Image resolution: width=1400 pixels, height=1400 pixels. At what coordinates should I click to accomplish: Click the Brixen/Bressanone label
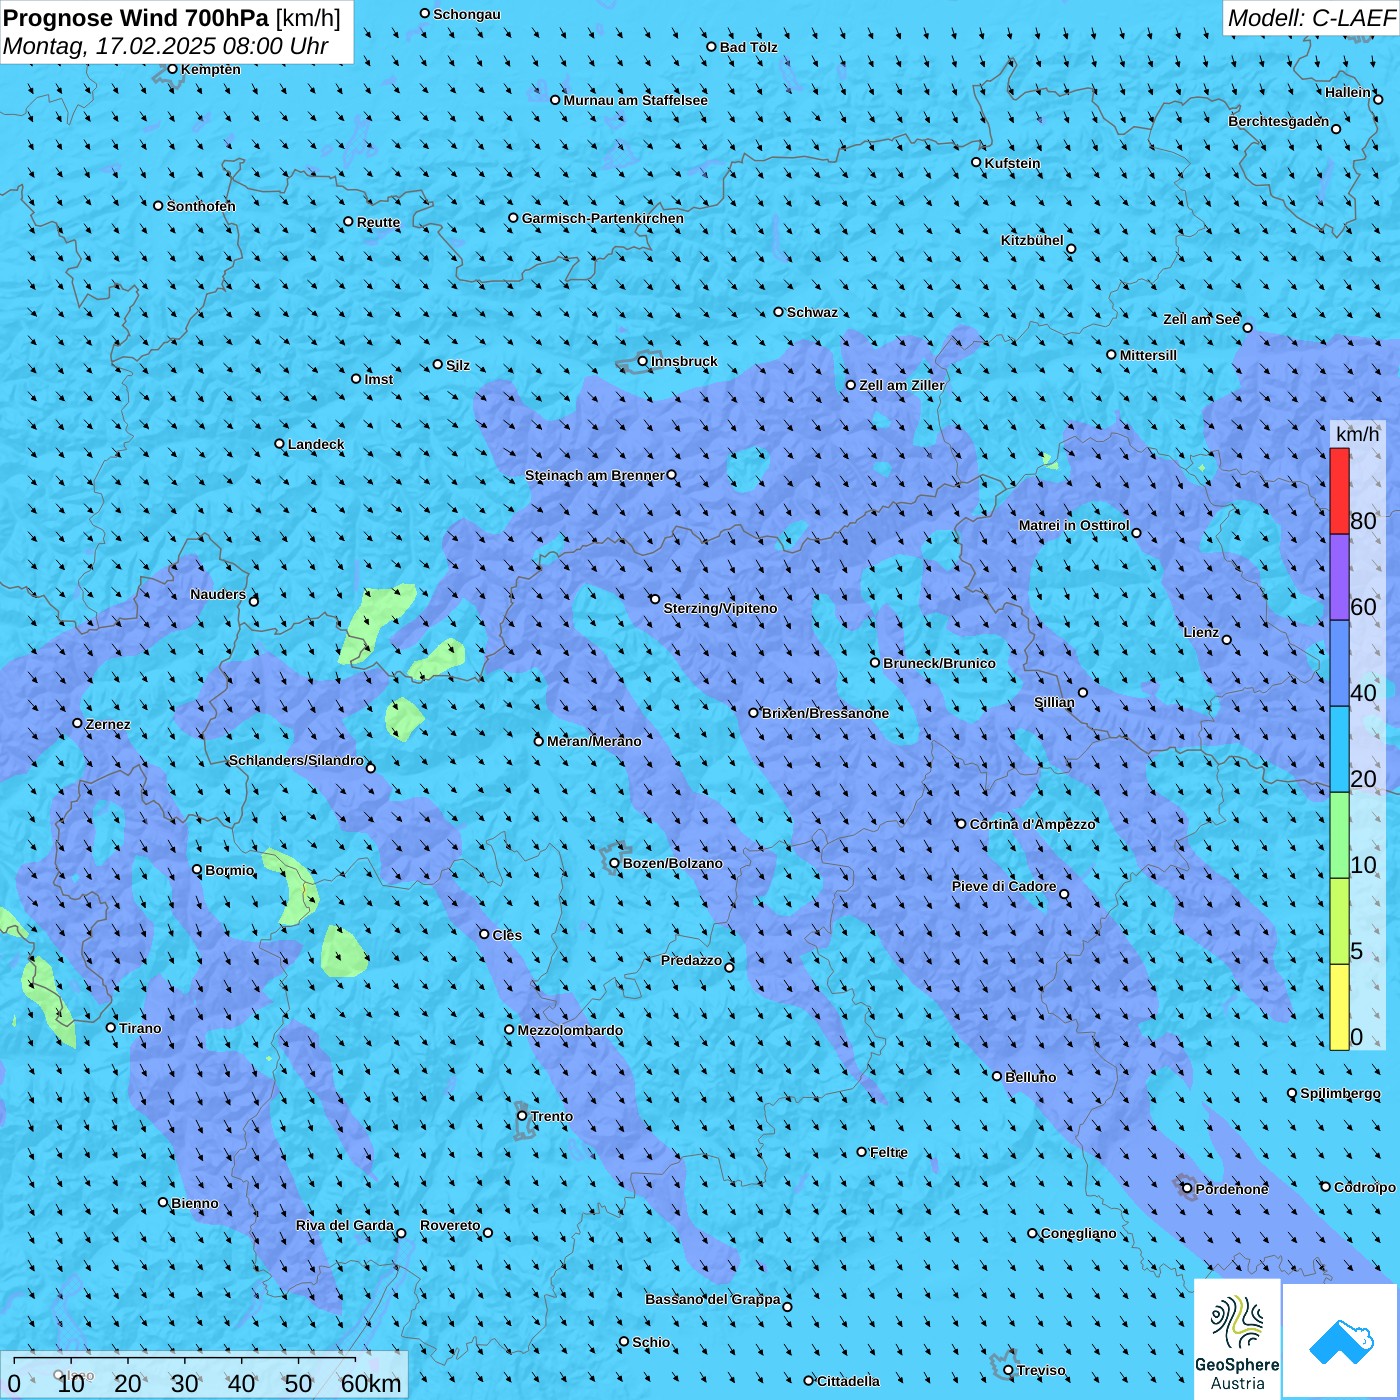click(825, 713)
